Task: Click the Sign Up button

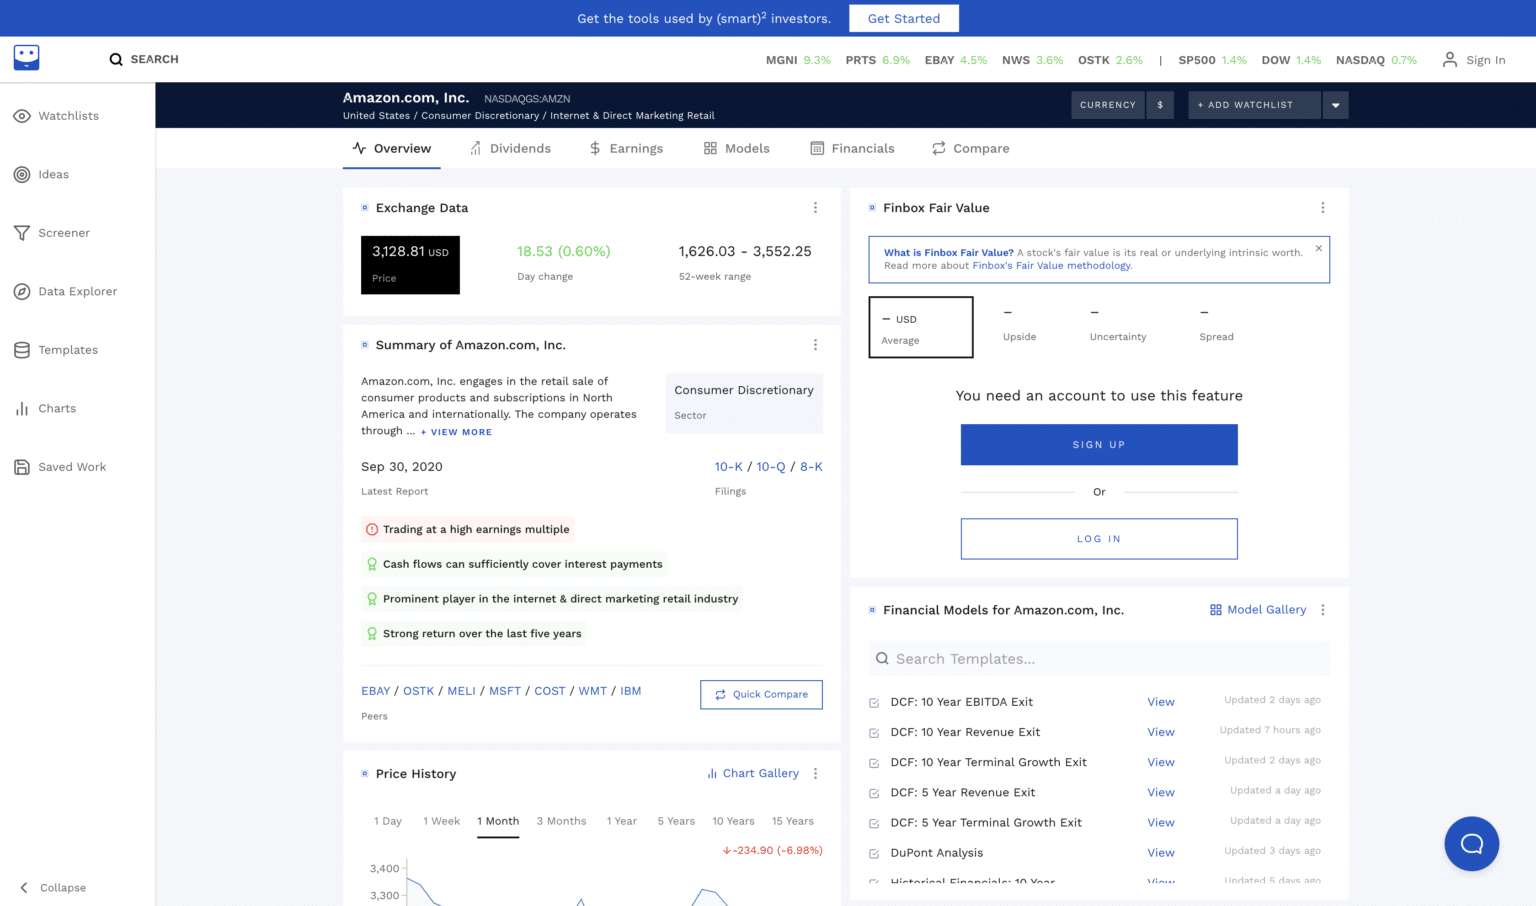Action: (x=1099, y=445)
